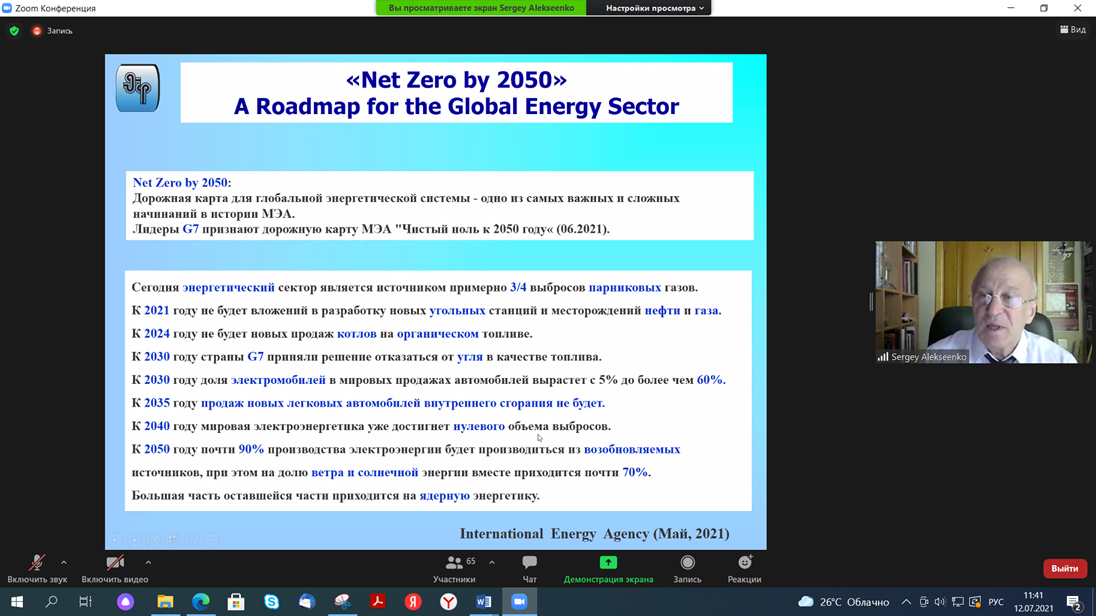Turn on camera with Включить видео

click(x=115, y=568)
